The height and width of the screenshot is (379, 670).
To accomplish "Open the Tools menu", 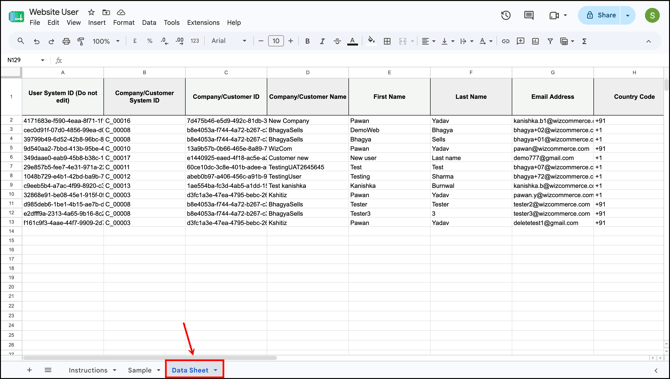I will click(172, 23).
